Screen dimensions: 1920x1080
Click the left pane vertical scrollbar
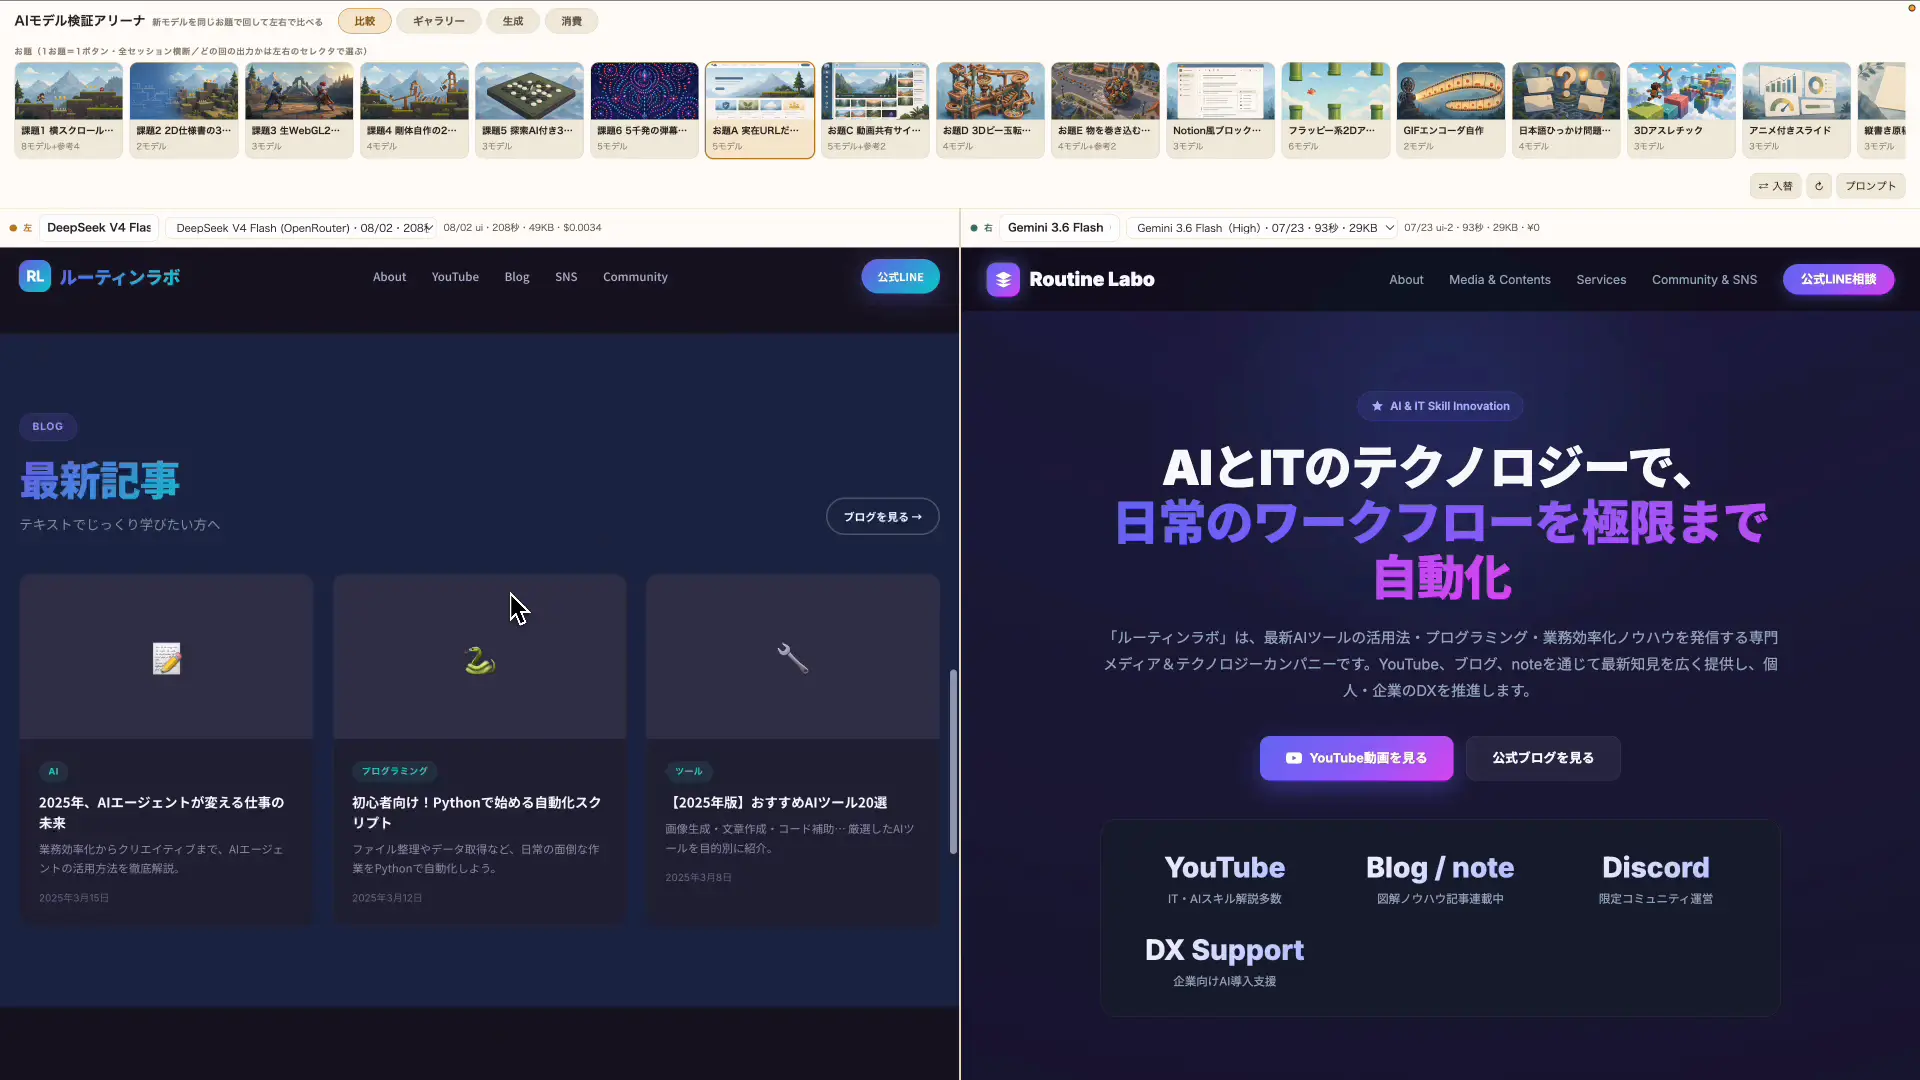pos(953,761)
